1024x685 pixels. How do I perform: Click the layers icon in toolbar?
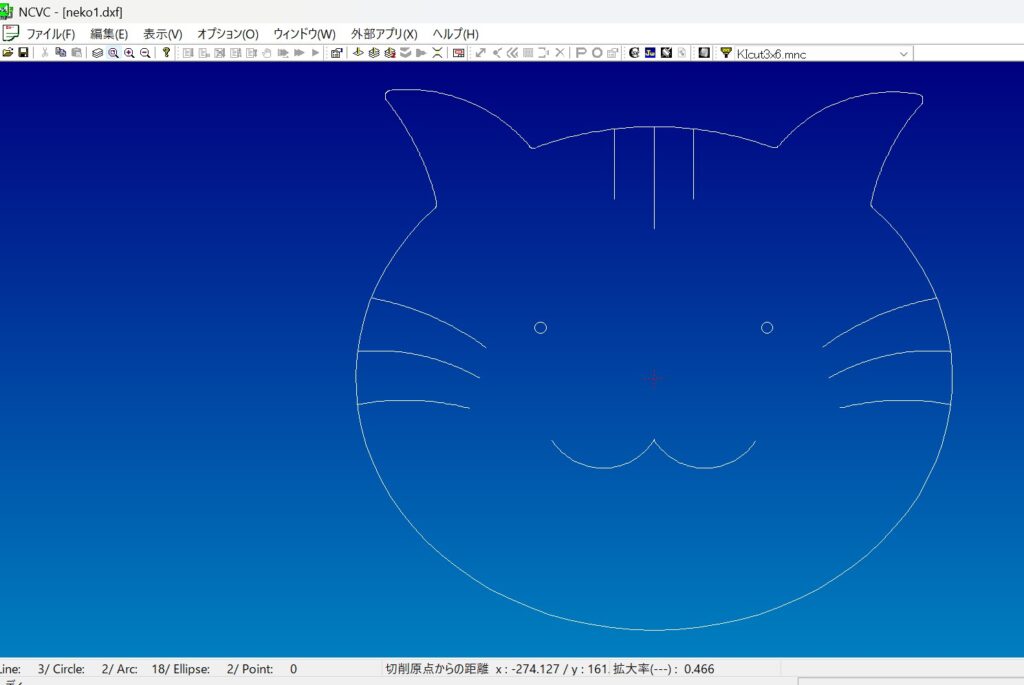click(97, 53)
